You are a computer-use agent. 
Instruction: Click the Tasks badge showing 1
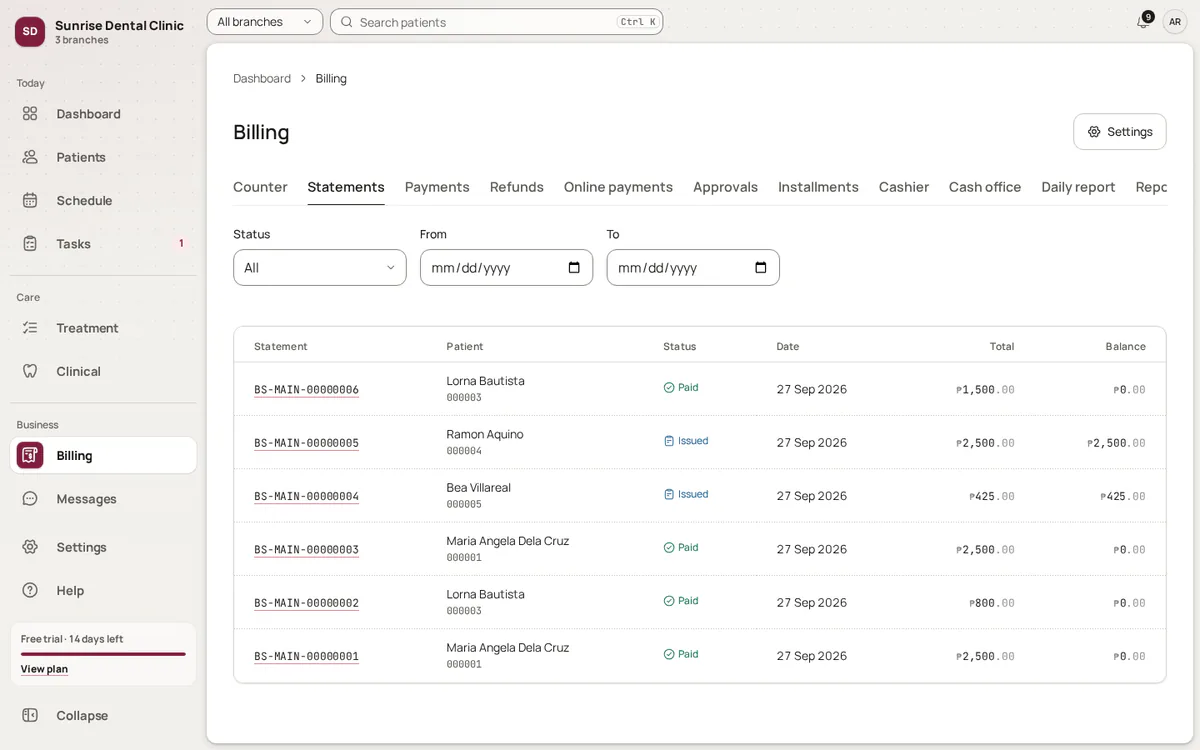tap(181, 243)
